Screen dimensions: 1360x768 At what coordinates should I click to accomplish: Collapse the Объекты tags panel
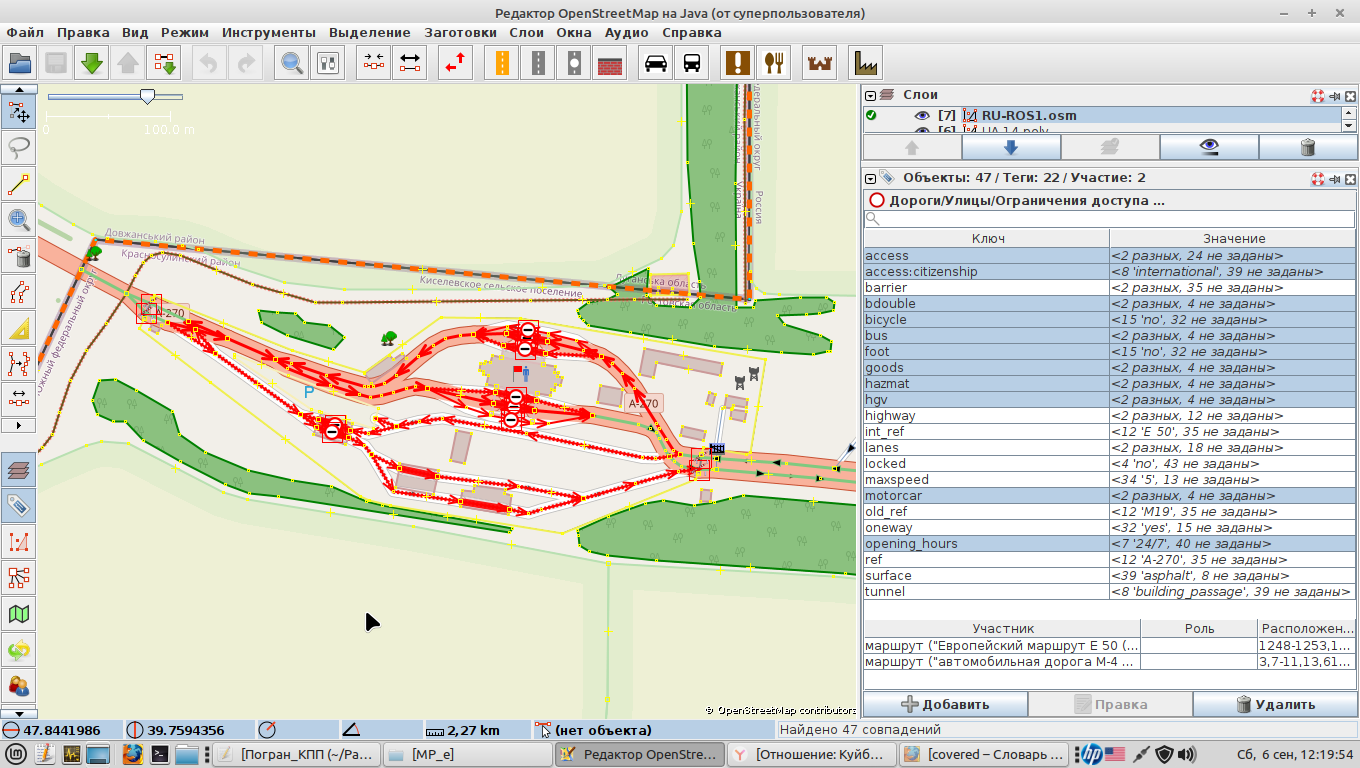click(x=871, y=178)
